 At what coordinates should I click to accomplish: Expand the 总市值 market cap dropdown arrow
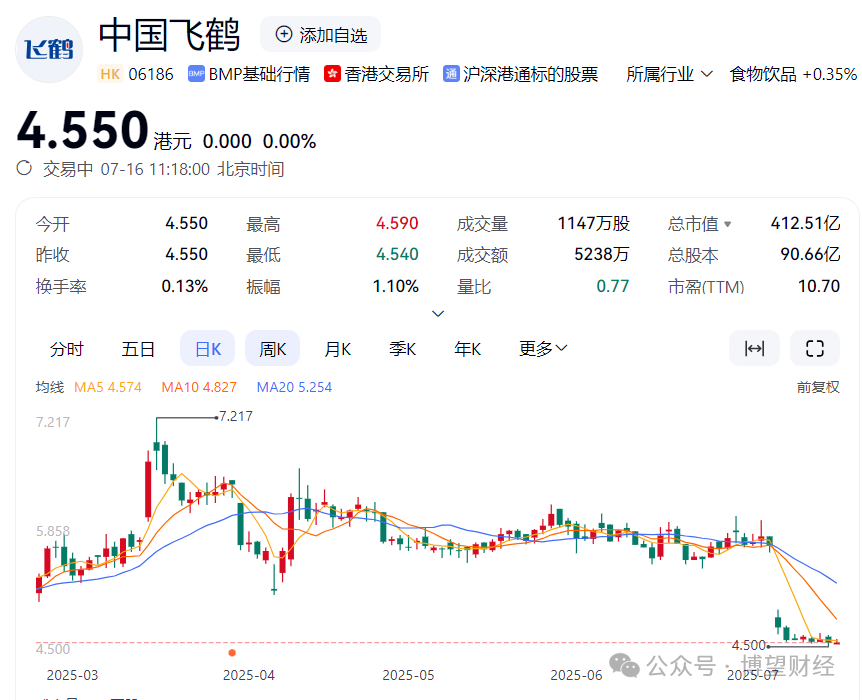pyautogui.click(x=727, y=224)
